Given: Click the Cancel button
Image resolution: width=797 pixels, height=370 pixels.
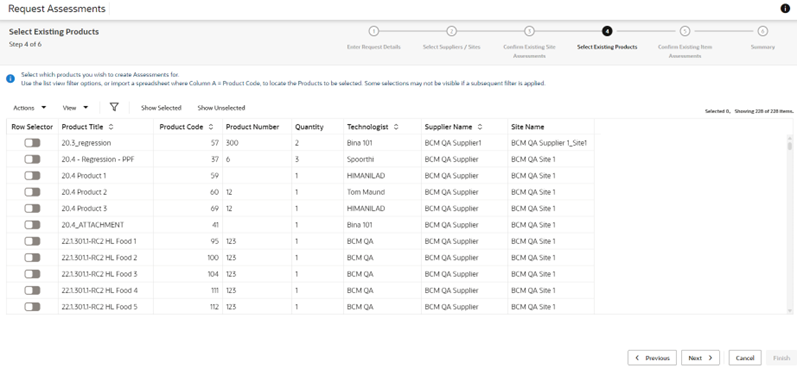Looking at the screenshot, I should (x=745, y=358).
